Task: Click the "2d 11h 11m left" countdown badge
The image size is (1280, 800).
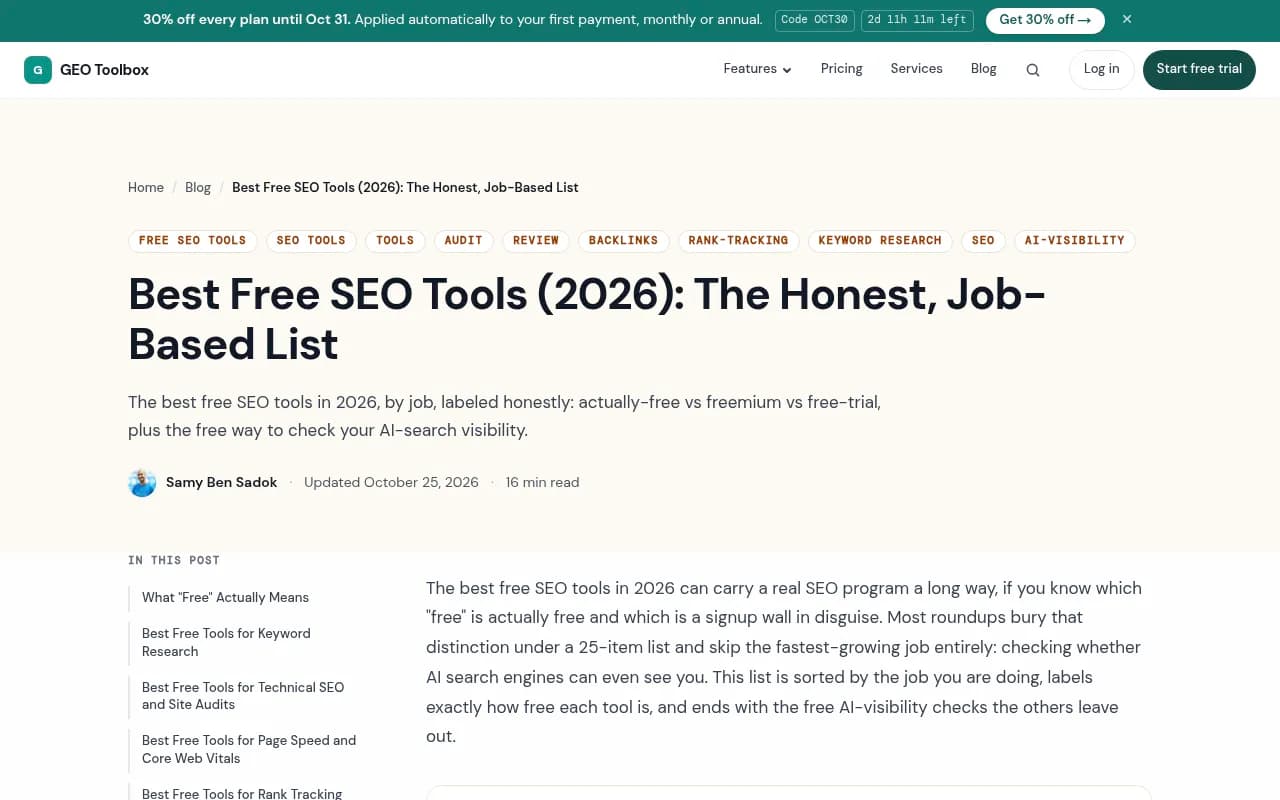Action: (917, 20)
